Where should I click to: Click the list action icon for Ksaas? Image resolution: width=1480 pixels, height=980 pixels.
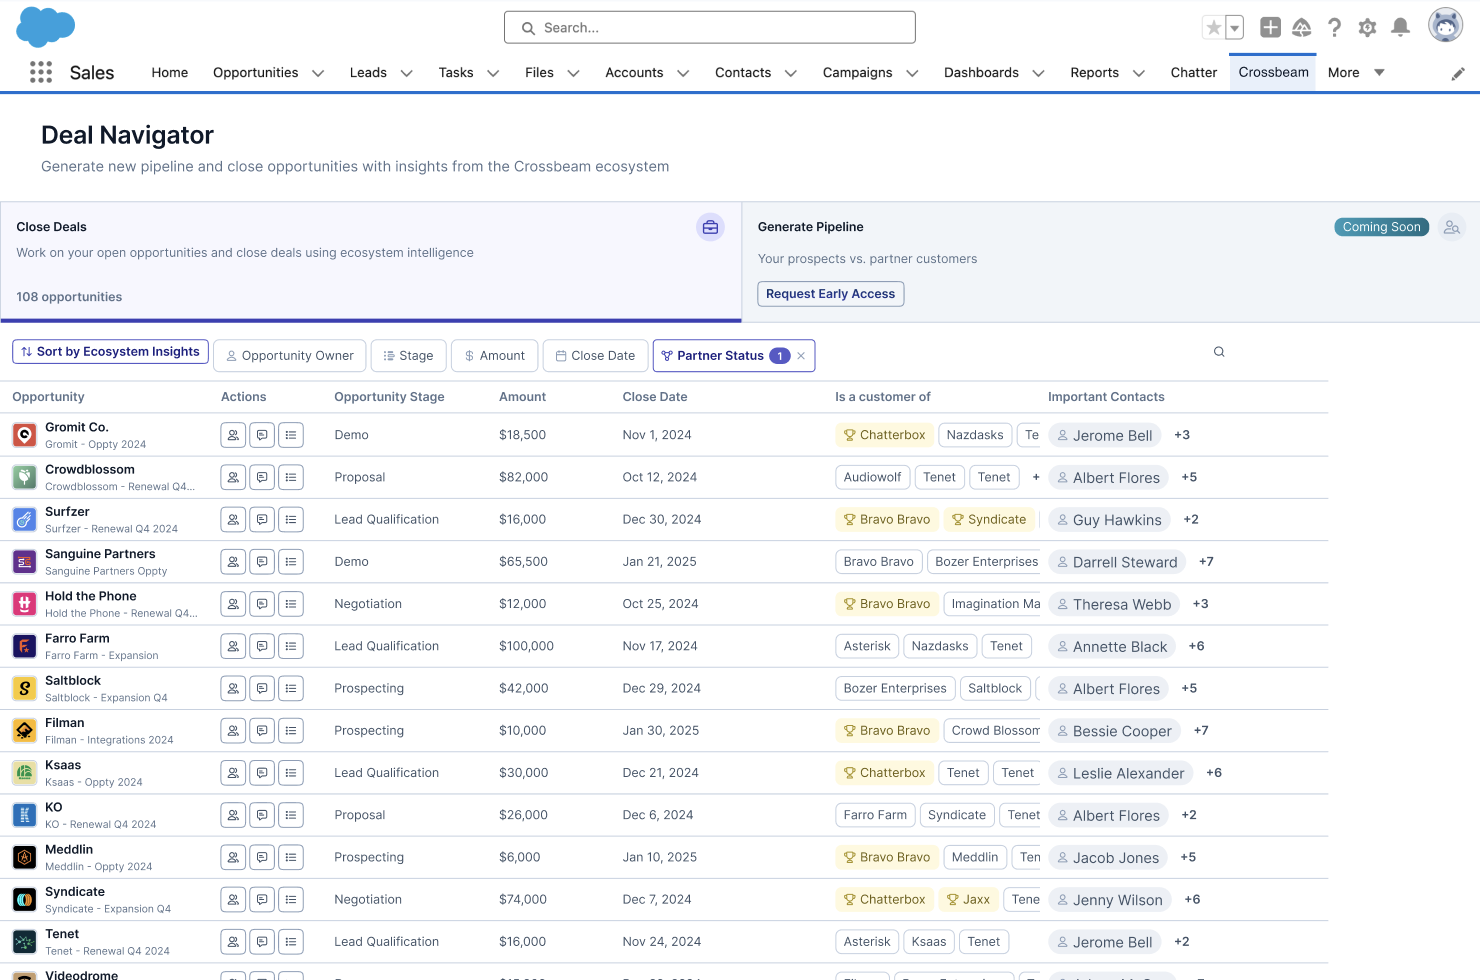291,773
